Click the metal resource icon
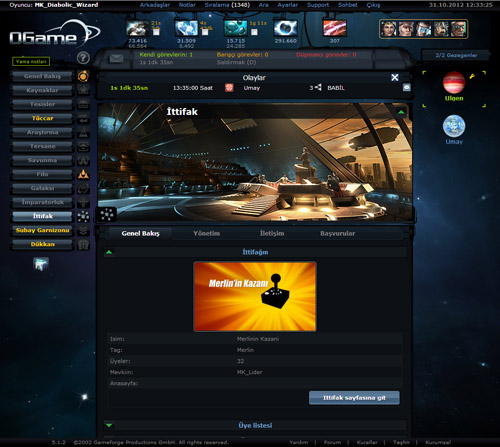 [x=137, y=28]
